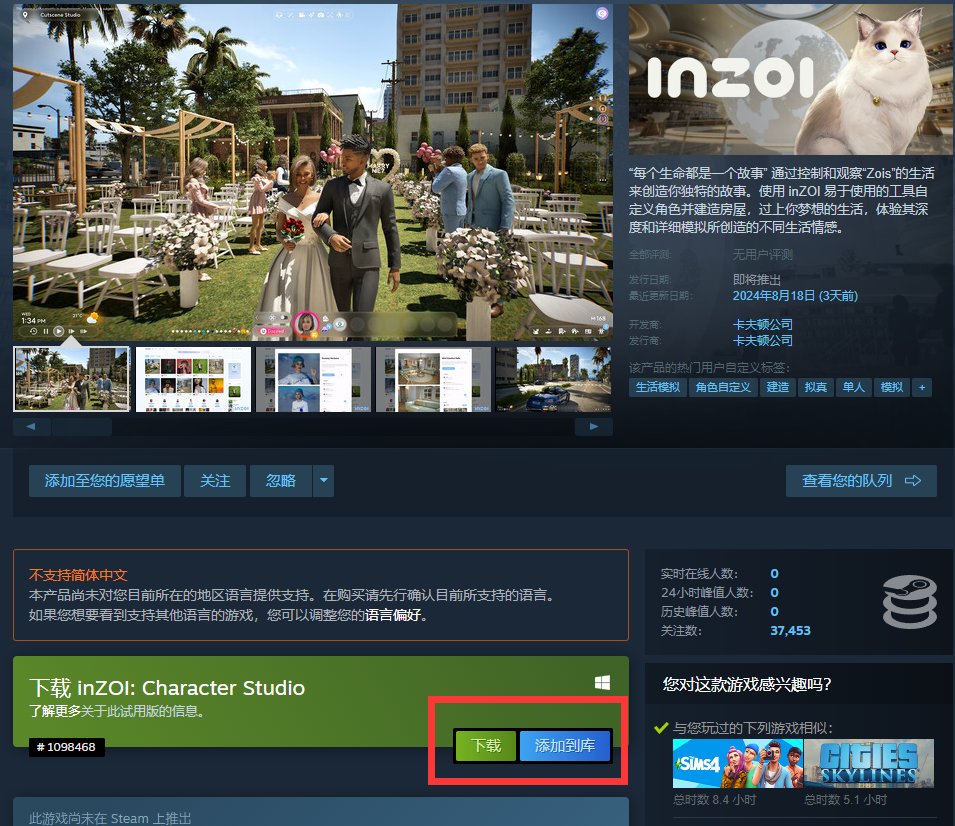Click the pause icon in game screenshot
Viewport: 955px width, 826px height.
46,331
